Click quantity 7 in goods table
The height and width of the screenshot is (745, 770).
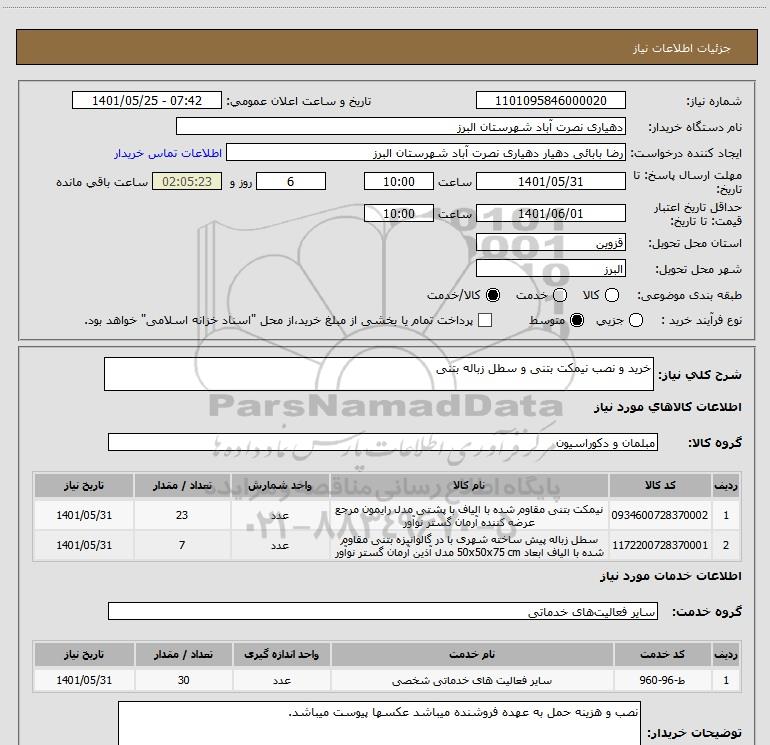tap(182, 545)
